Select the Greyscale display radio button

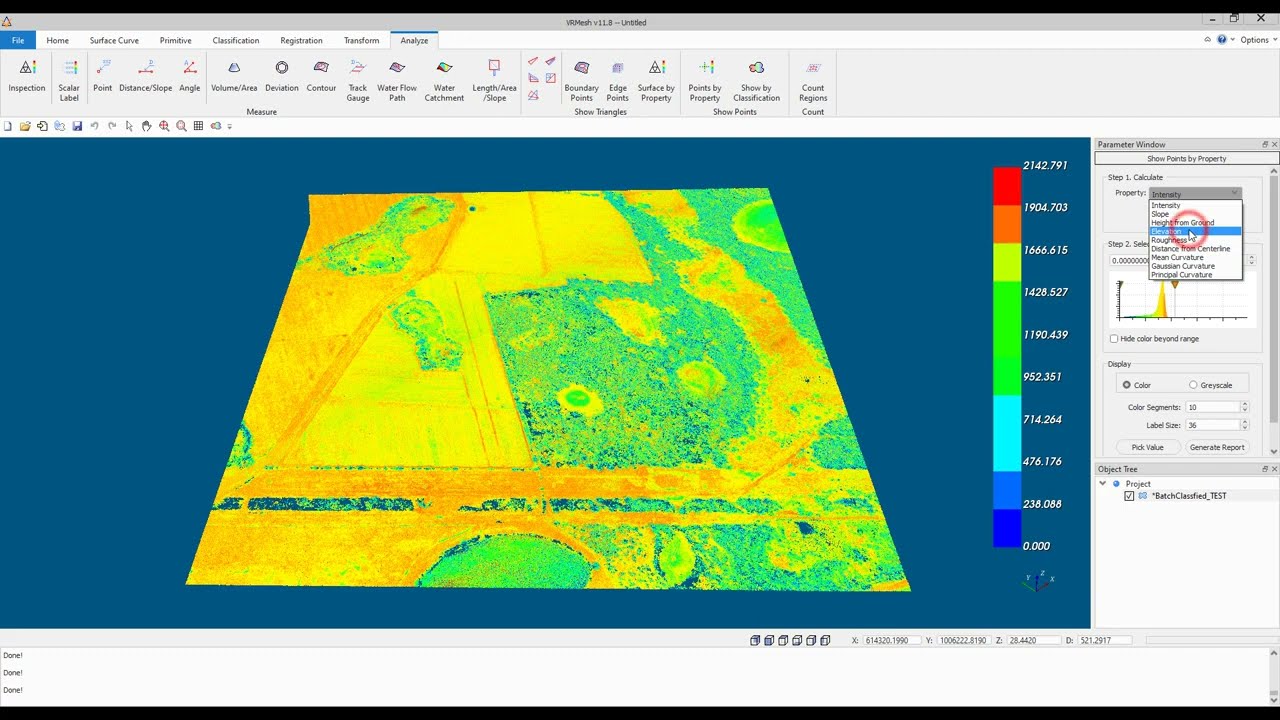click(1193, 385)
